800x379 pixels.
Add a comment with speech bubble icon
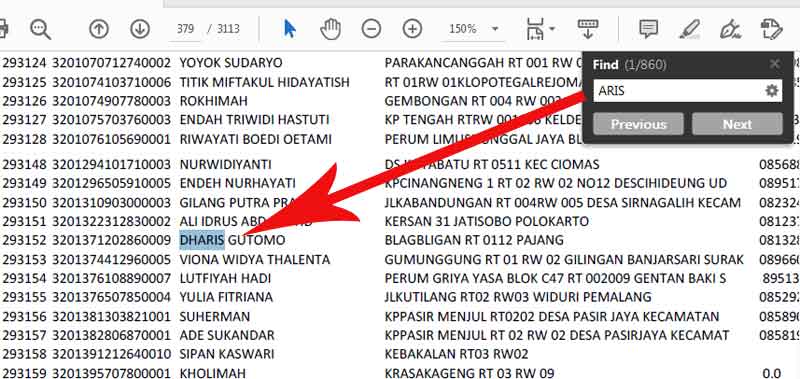point(648,29)
